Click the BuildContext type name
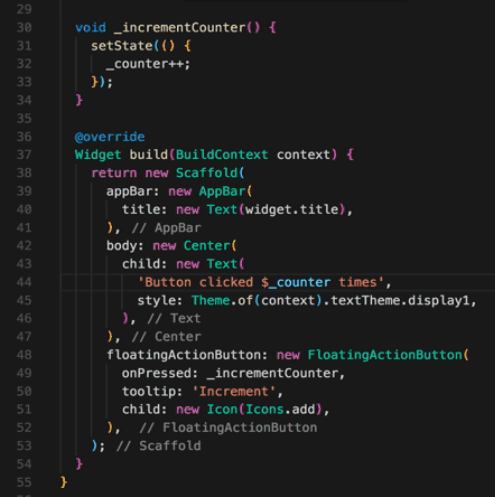Viewport: 495px width, 497px height. [x=222, y=155]
